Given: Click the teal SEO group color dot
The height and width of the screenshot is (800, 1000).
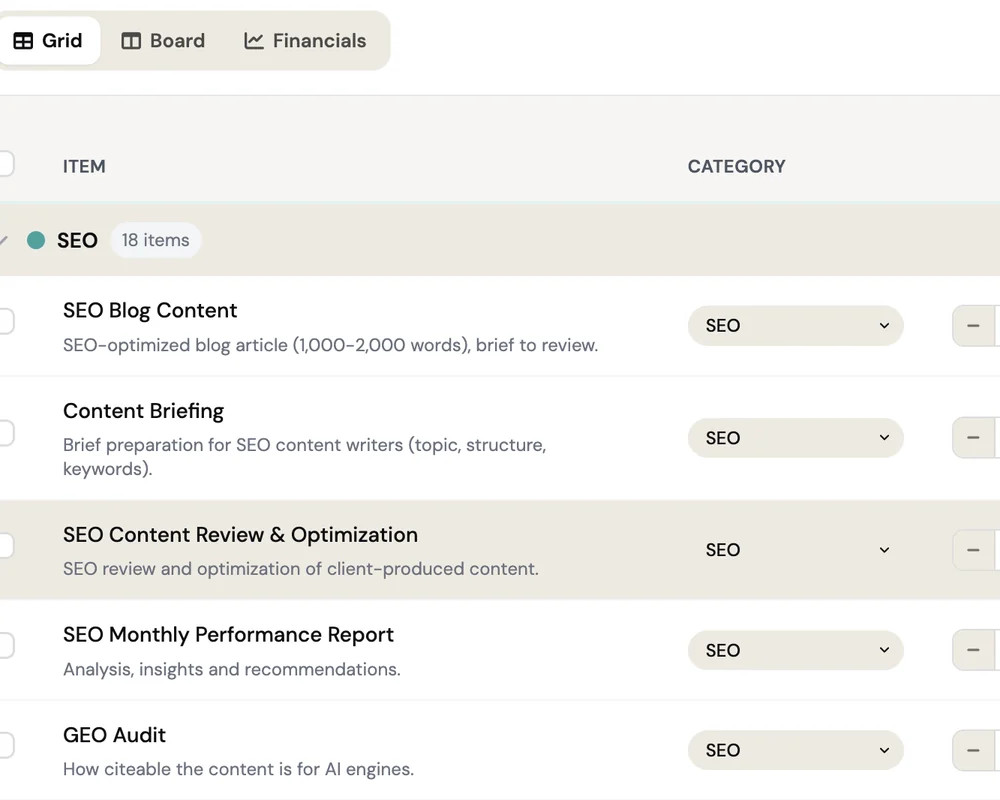Looking at the screenshot, I should tap(36, 241).
